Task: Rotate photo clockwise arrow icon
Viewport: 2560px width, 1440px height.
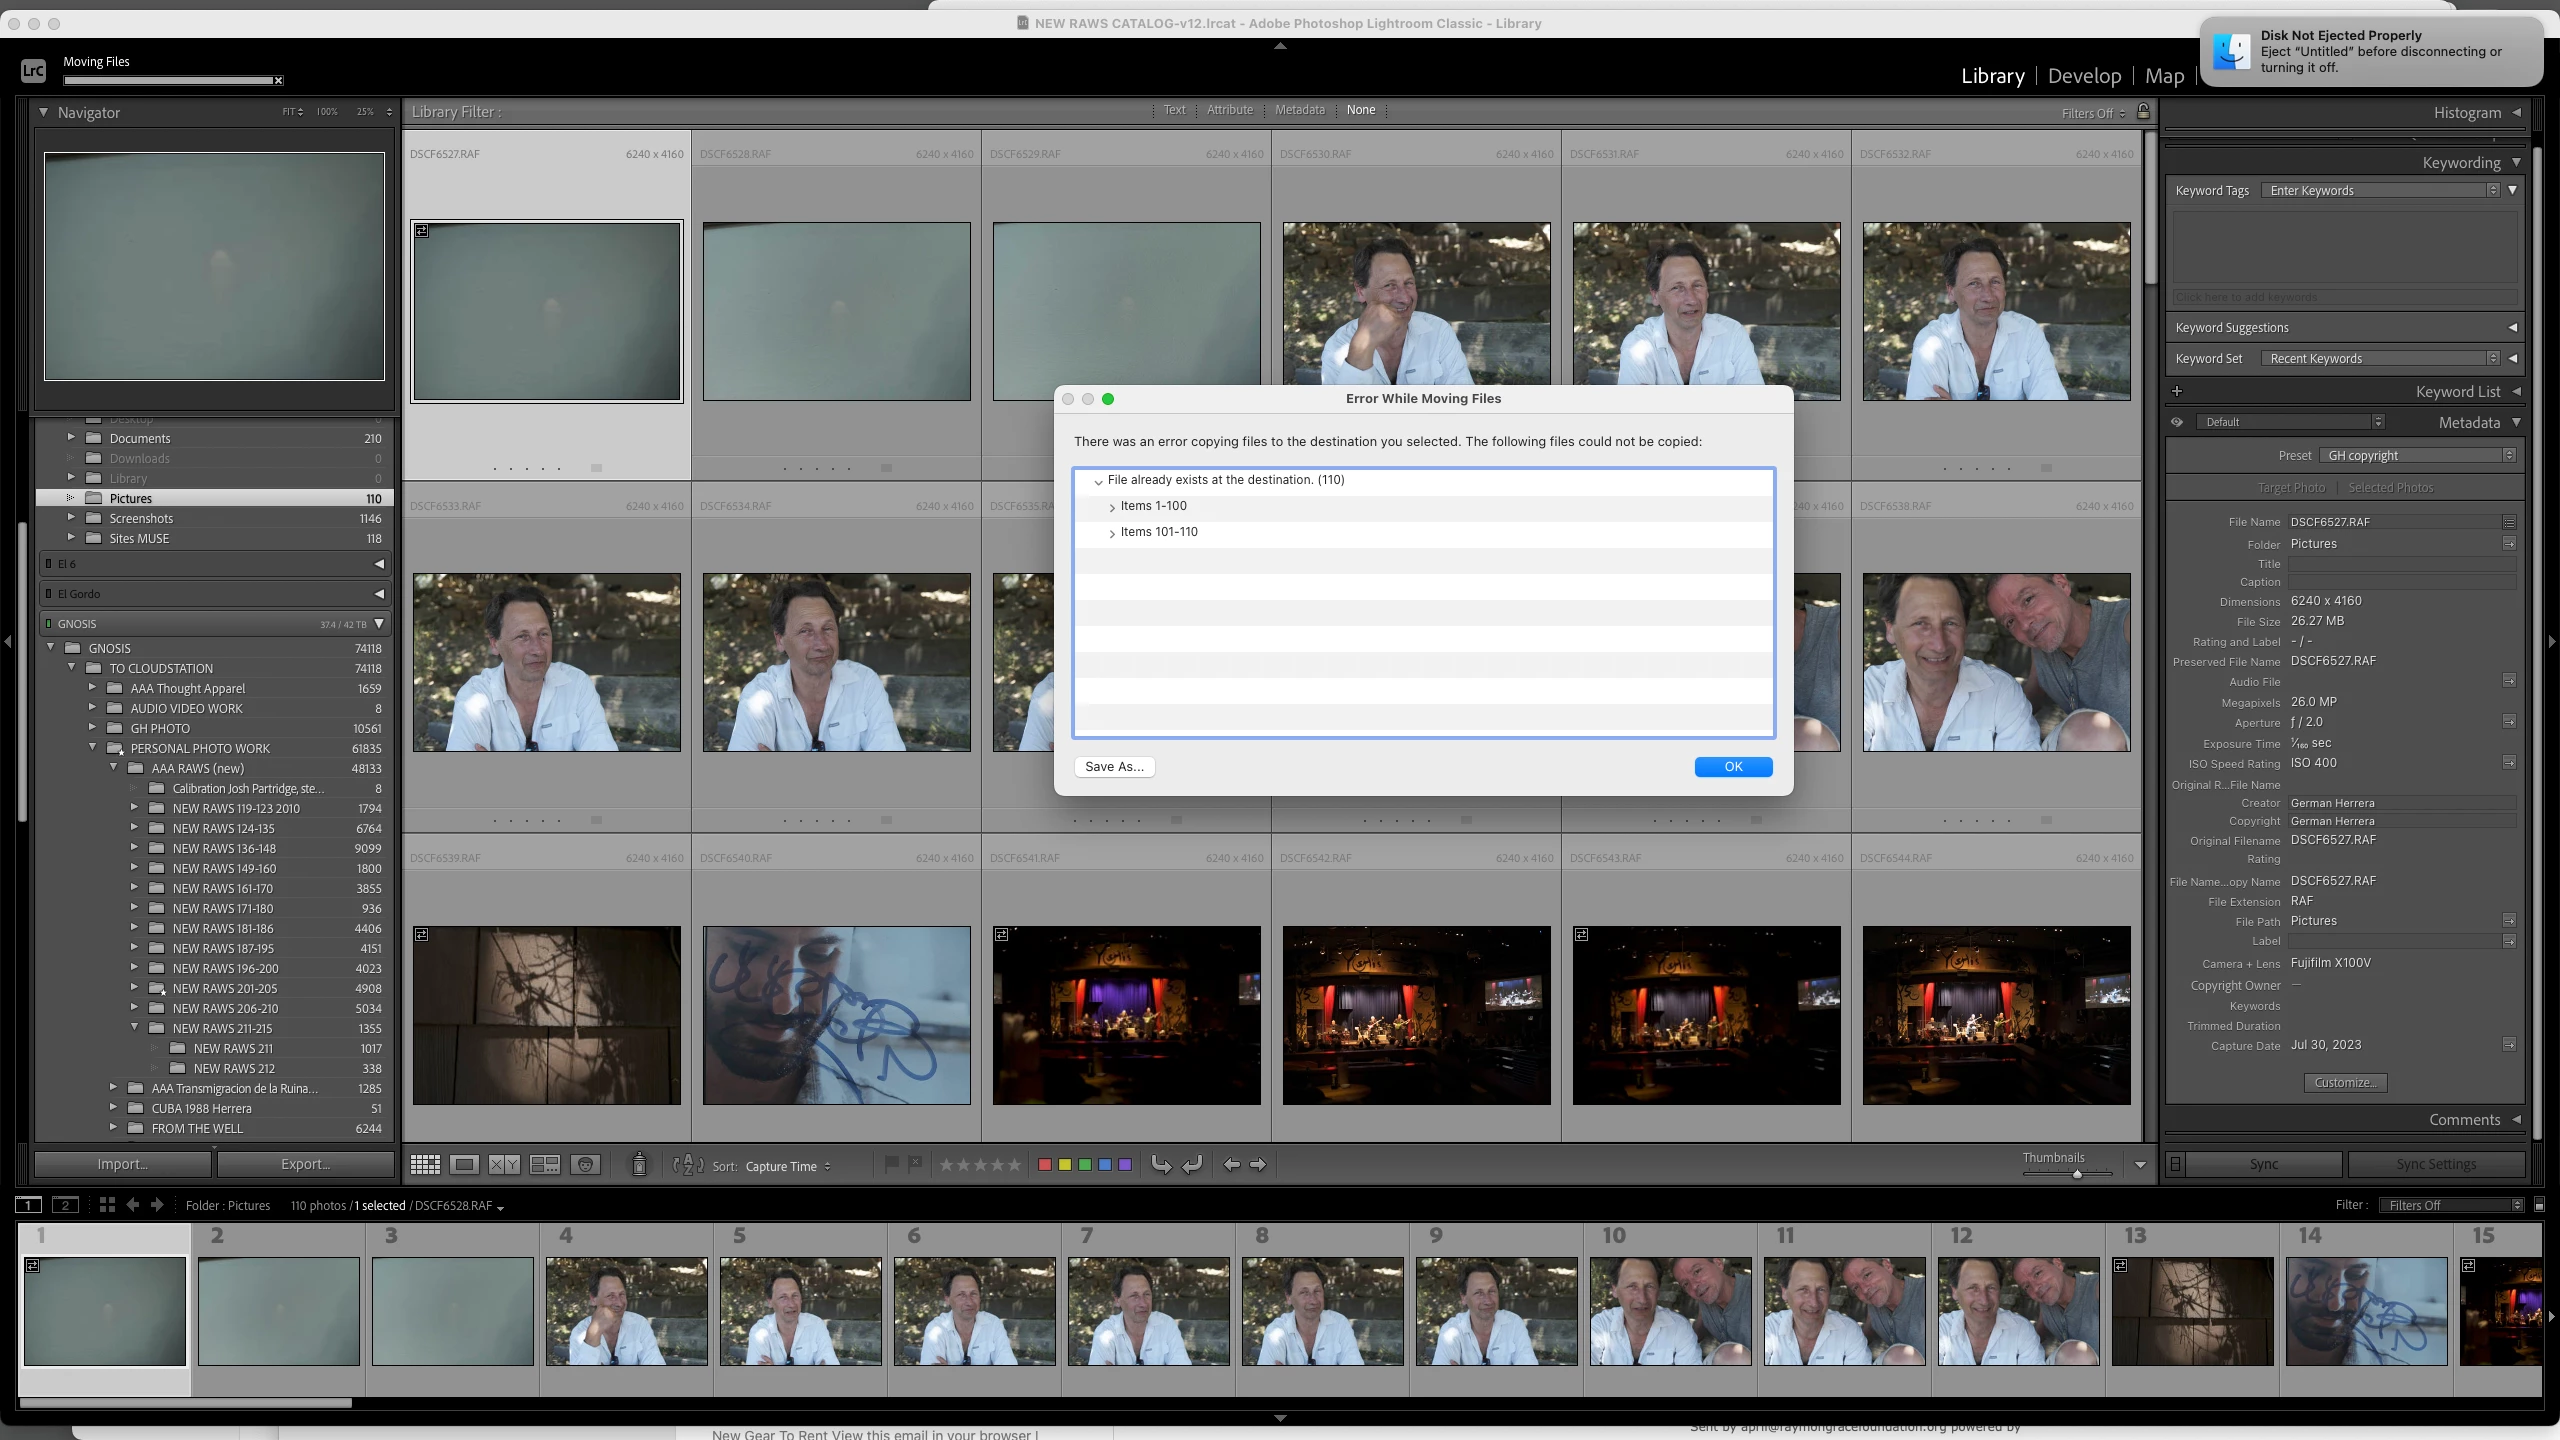Action: [1192, 1164]
